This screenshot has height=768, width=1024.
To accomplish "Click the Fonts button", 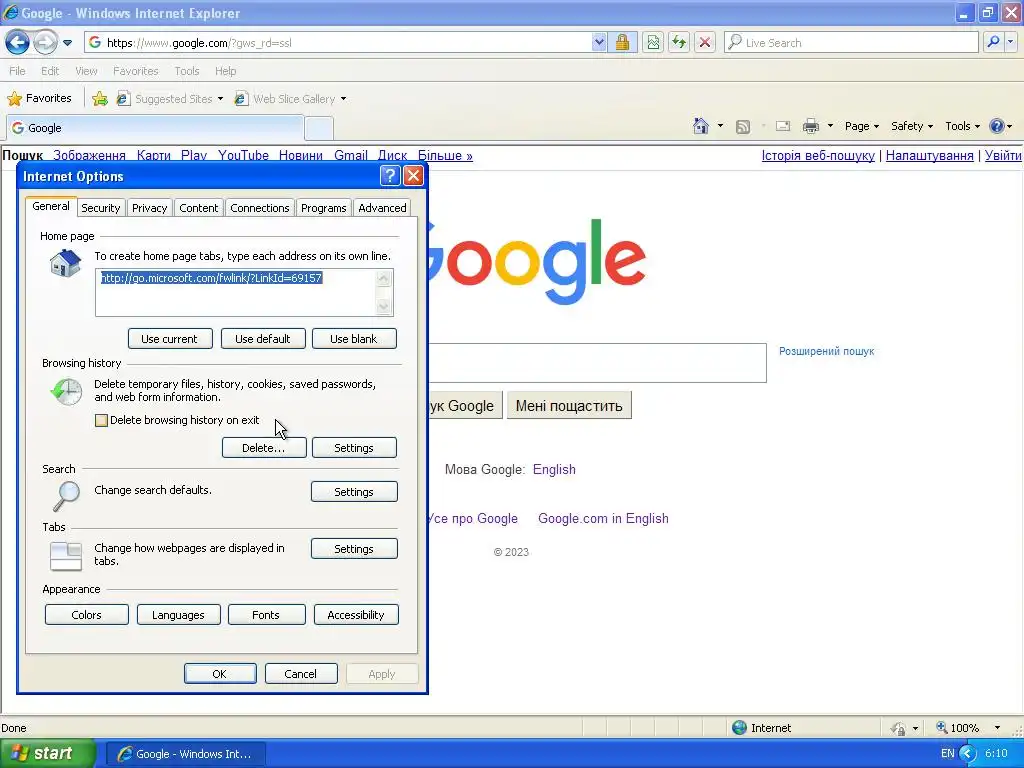I will [266, 615].
